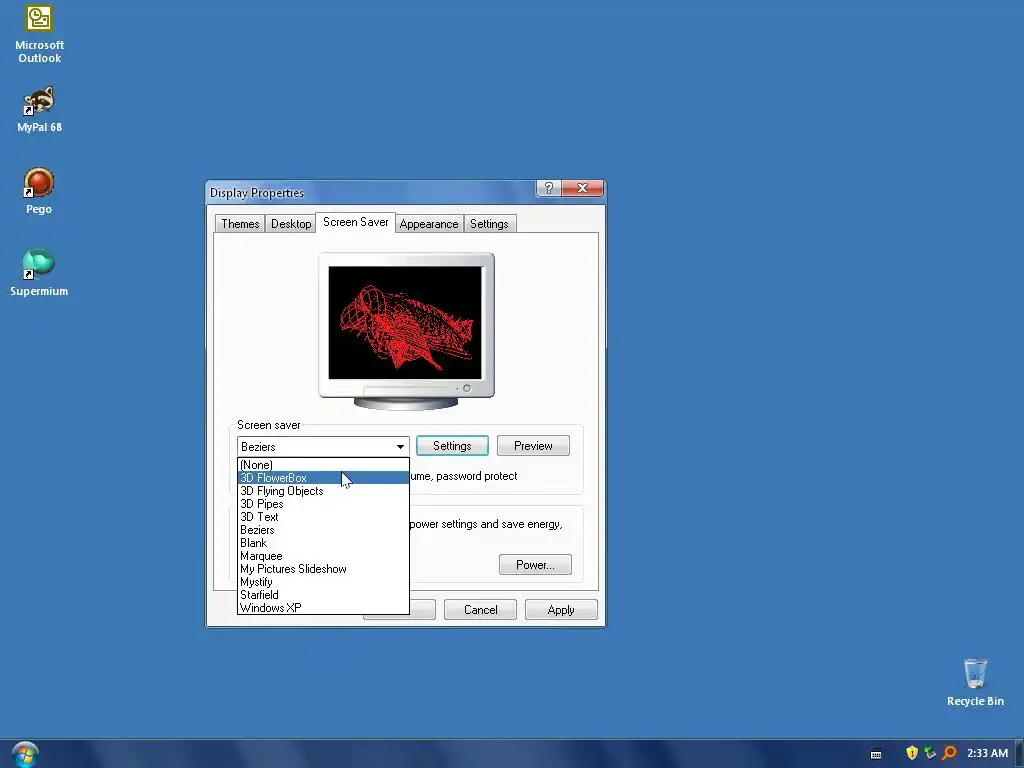Pick the Starfield screen saver
The image size is (1024, 768).
tap(323, 595)
